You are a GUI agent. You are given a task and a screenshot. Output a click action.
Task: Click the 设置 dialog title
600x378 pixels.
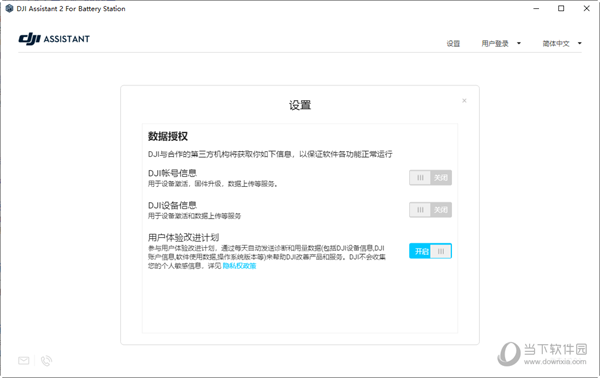tap(300, 105)
